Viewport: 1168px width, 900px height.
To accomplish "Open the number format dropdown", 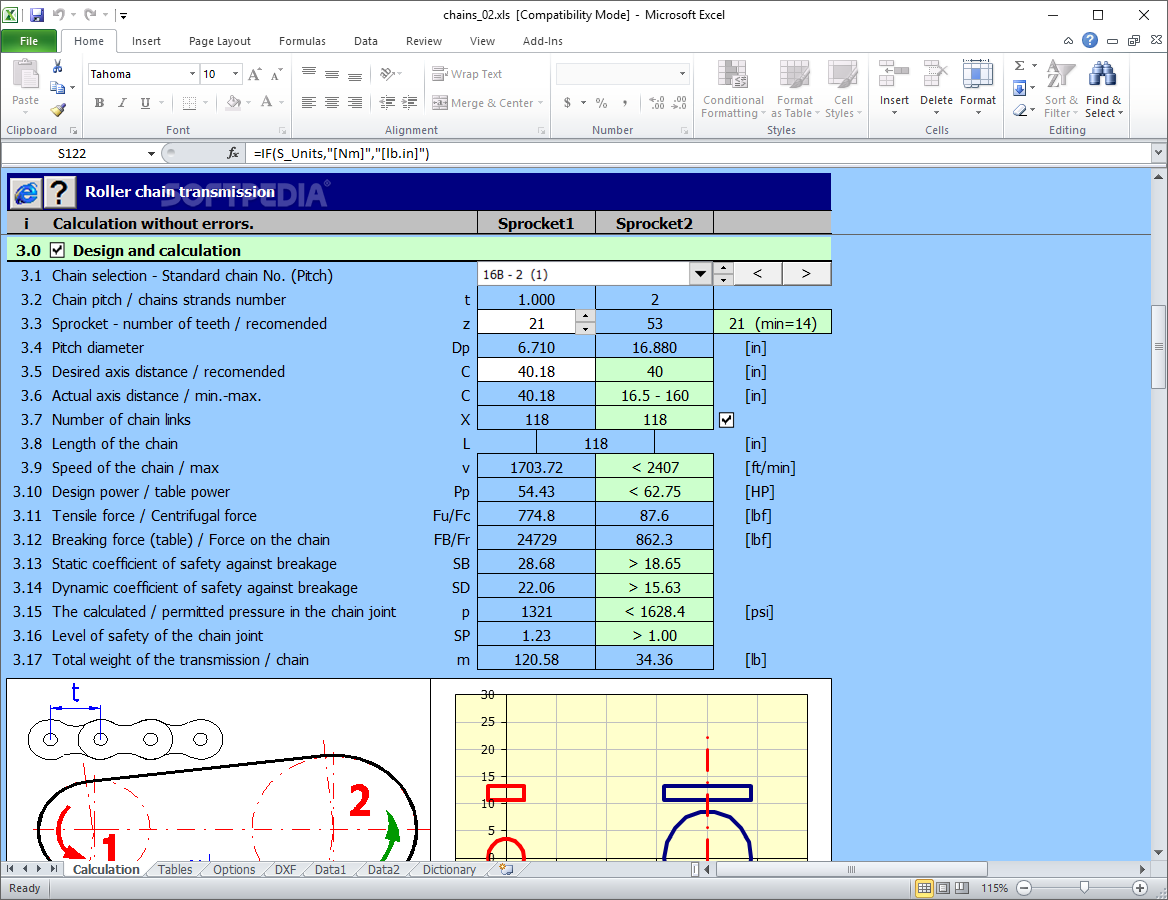I will [682, 74].
